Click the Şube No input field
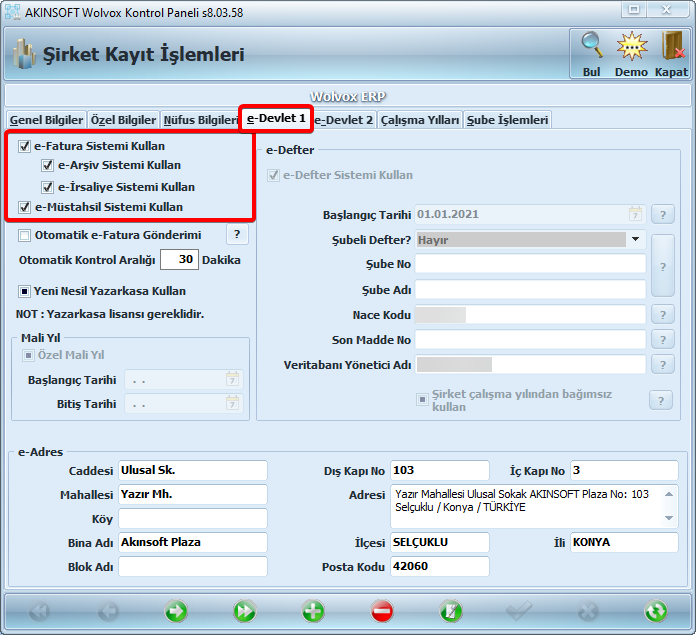This screenshot has width=696, height=635. point(530,264)
